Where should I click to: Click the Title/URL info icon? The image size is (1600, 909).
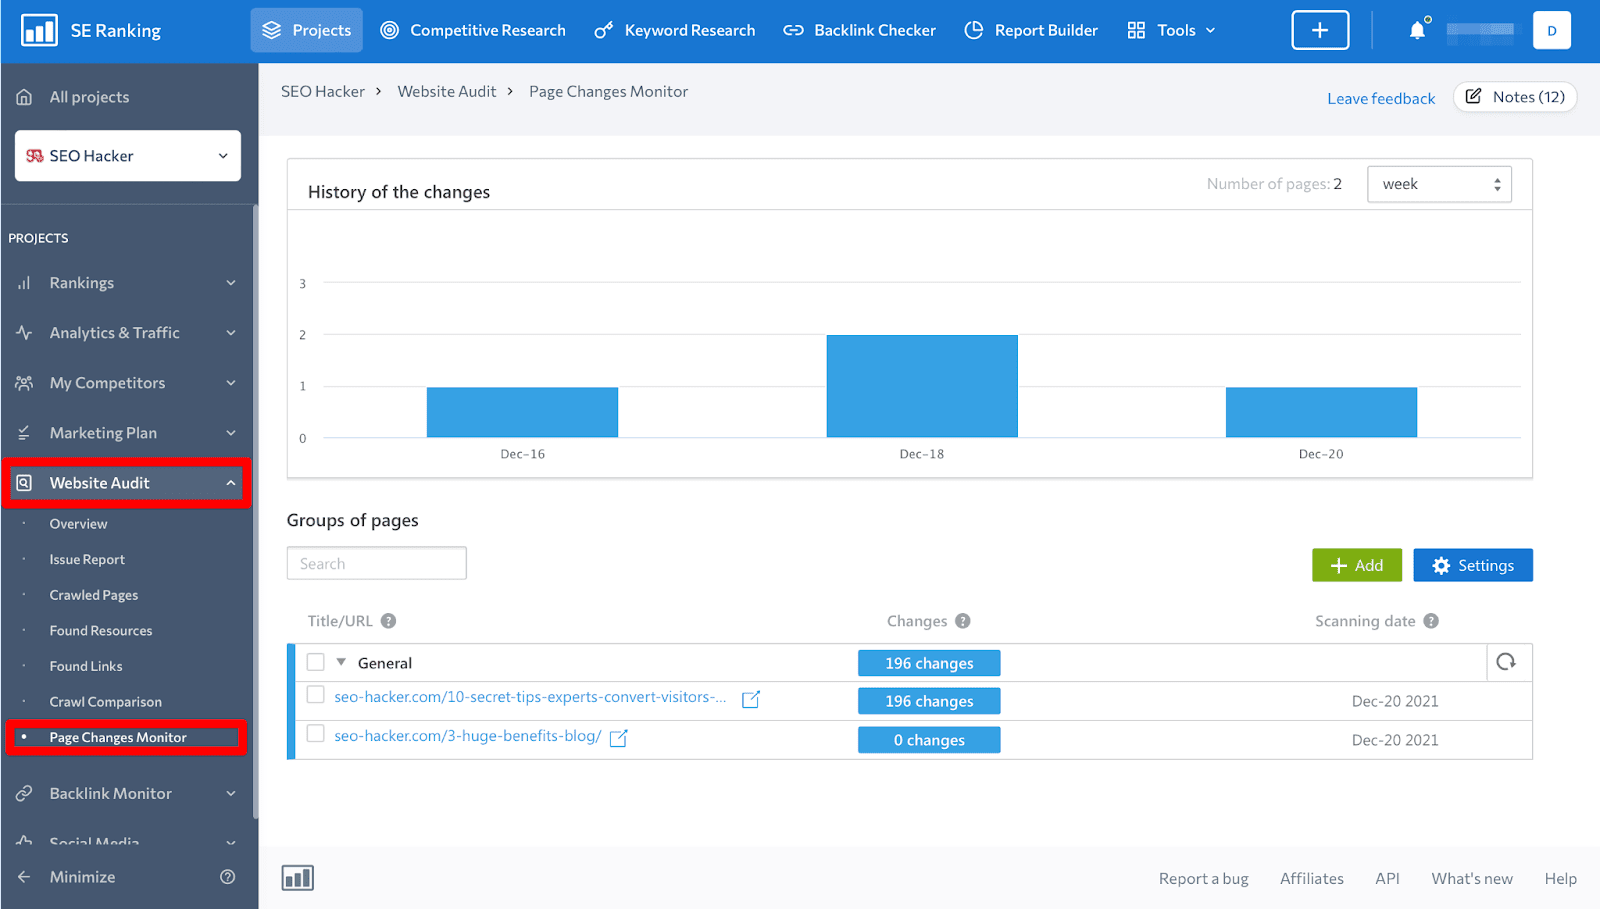389,621
